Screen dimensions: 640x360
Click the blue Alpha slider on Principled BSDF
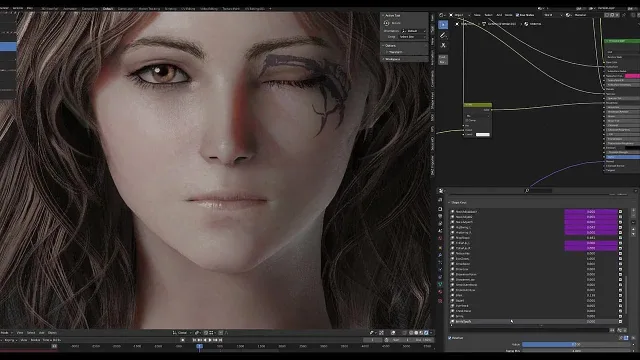[x=623, y=157]
